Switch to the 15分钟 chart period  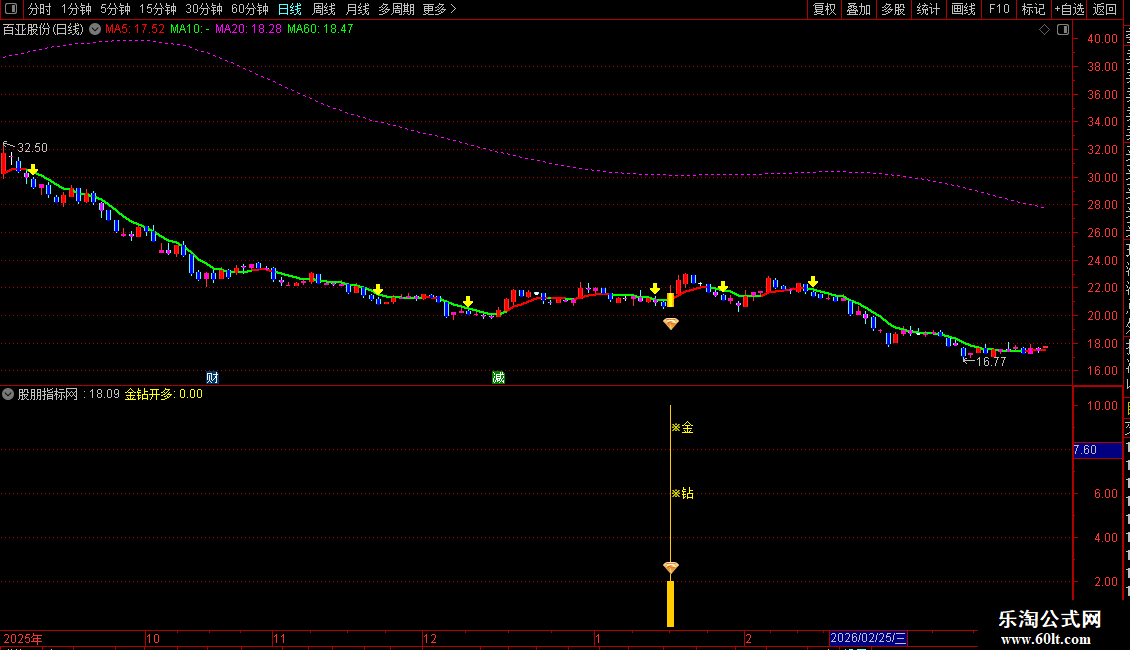[158, 9]
